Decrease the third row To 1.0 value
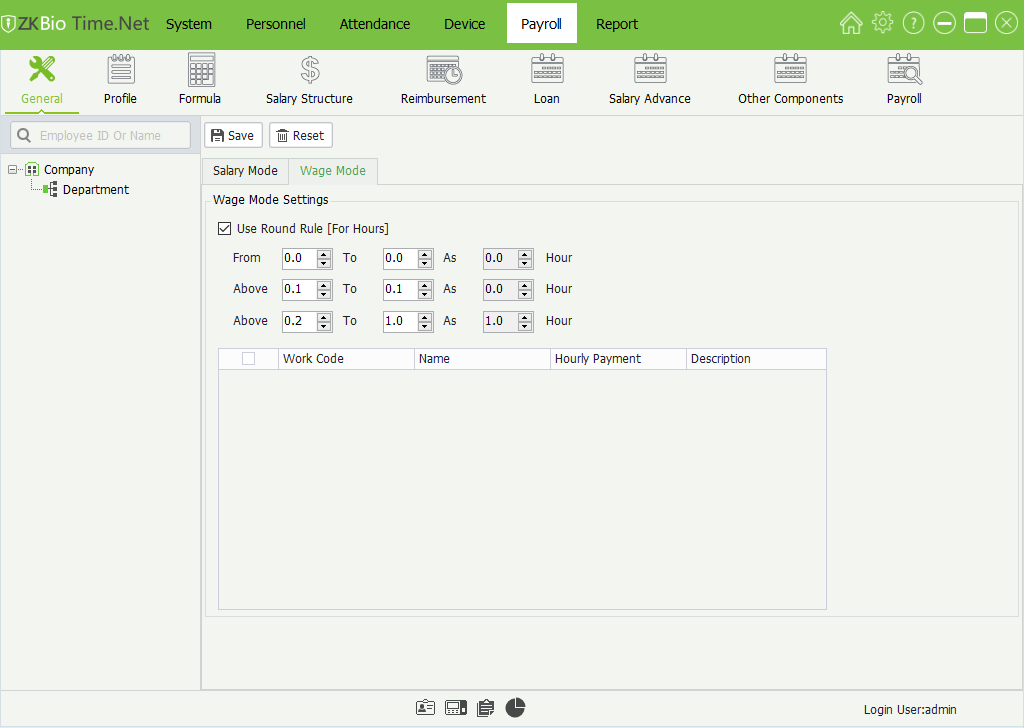 425,326
